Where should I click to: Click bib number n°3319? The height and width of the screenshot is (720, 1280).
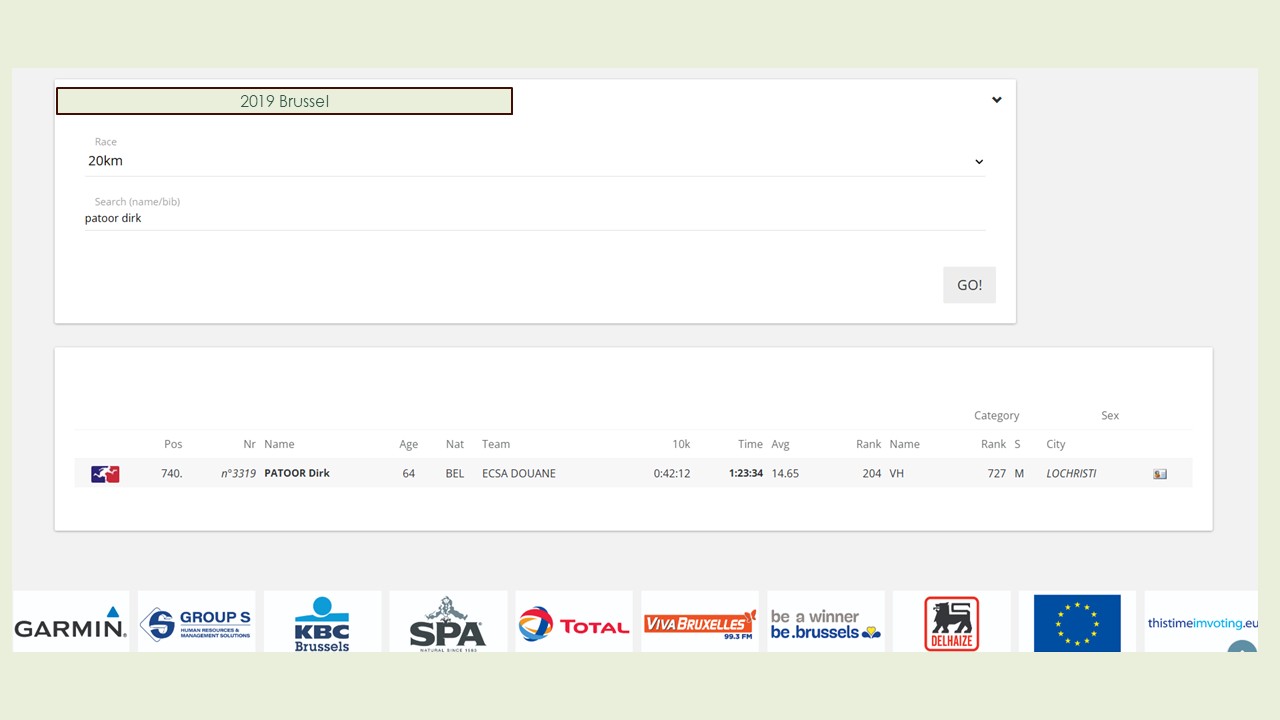pyautogui.click(x=238, y=473)
